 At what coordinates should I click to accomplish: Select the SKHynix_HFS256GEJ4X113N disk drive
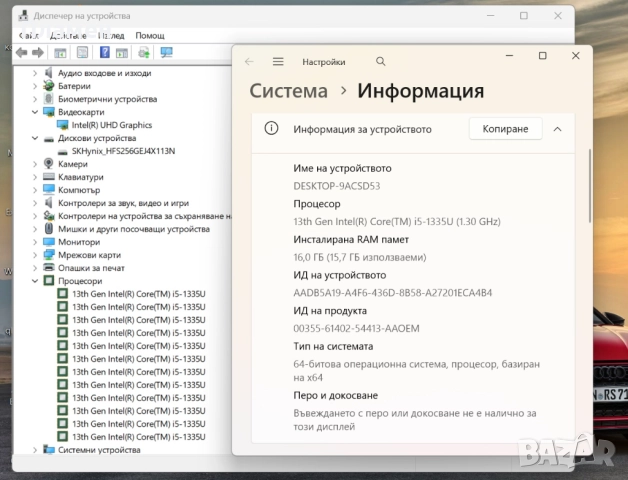tap(122, 151)
